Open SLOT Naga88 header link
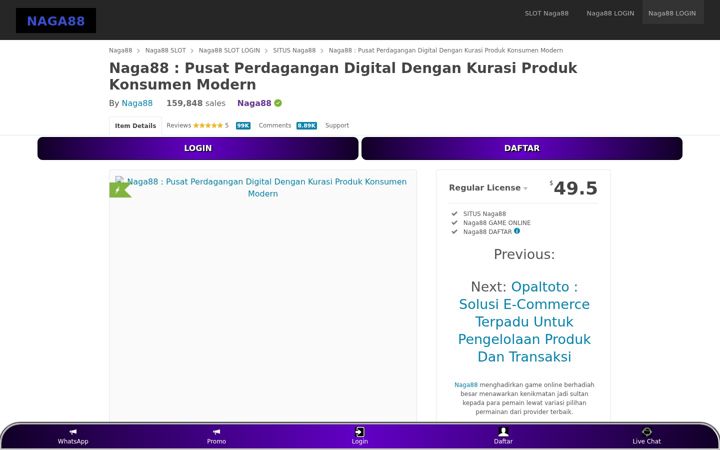This screenshot has height=450, width=720. coord(546,13)
